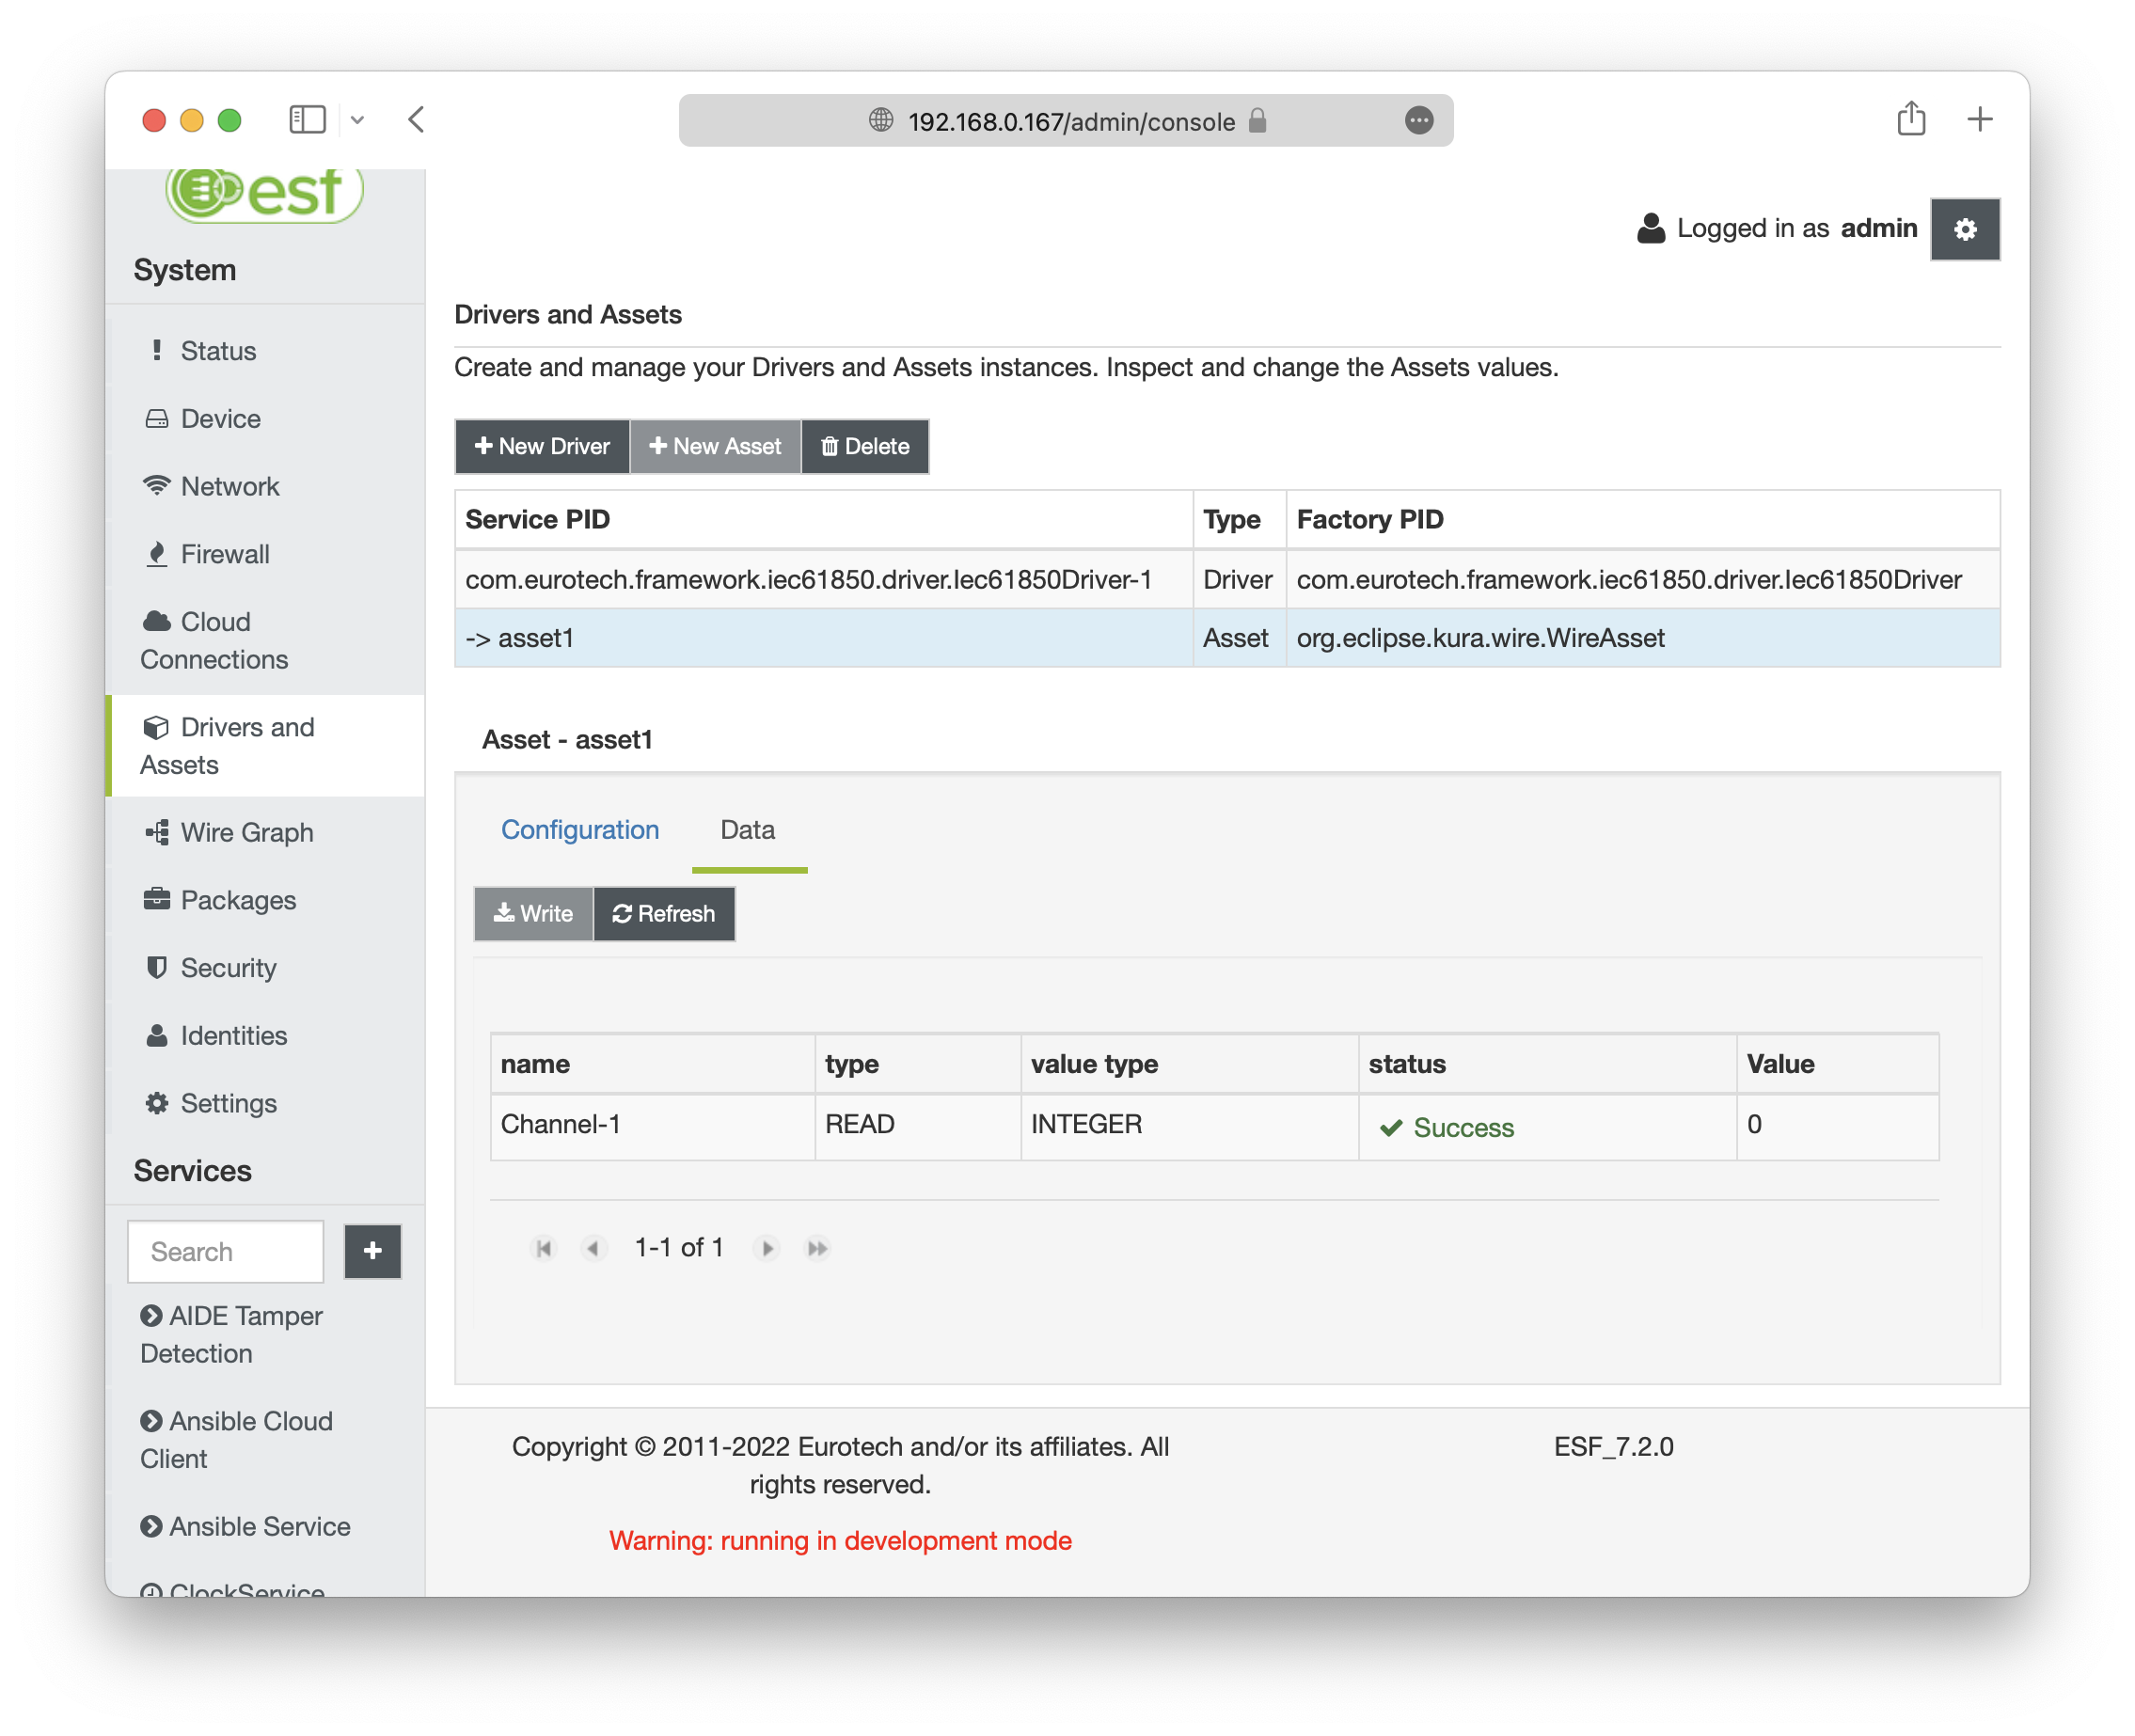Jump to the last page of channels
Screen dimensions: 2135x1736
tap(817, 1248)
